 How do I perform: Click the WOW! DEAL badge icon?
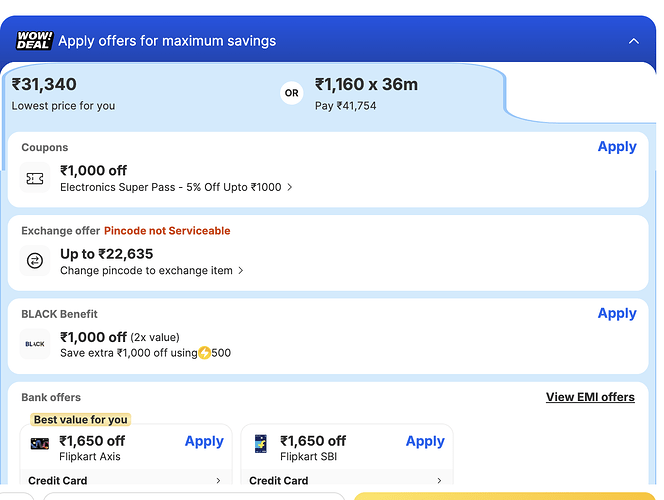click(x=34, y=40)
